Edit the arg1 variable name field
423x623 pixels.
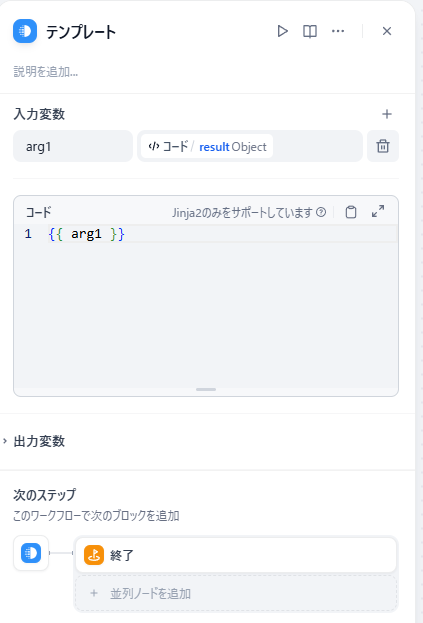tap(73, 146)
